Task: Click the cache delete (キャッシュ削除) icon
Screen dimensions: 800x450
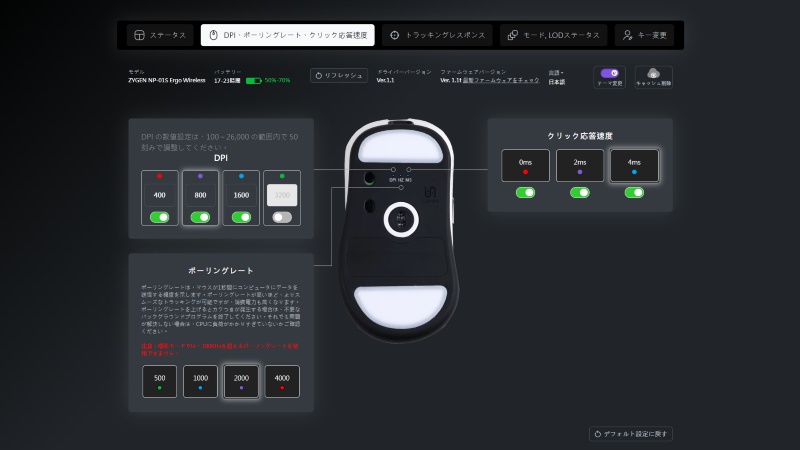Action: 653,74
